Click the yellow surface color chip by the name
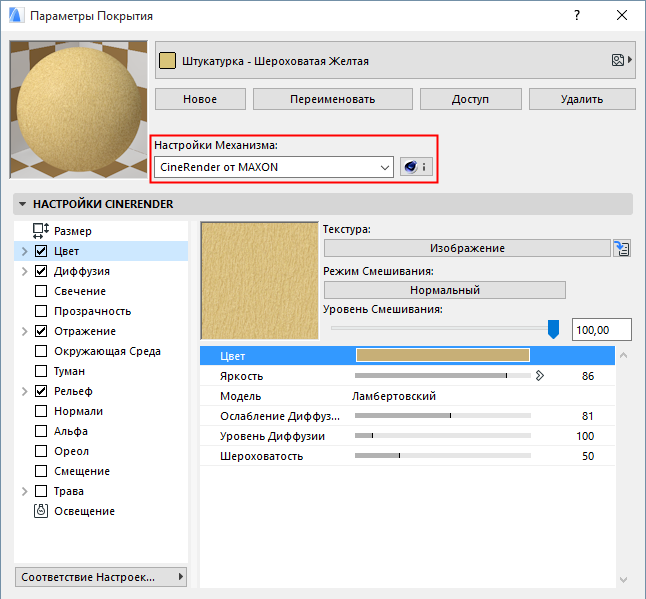 (x=167, y=61)
